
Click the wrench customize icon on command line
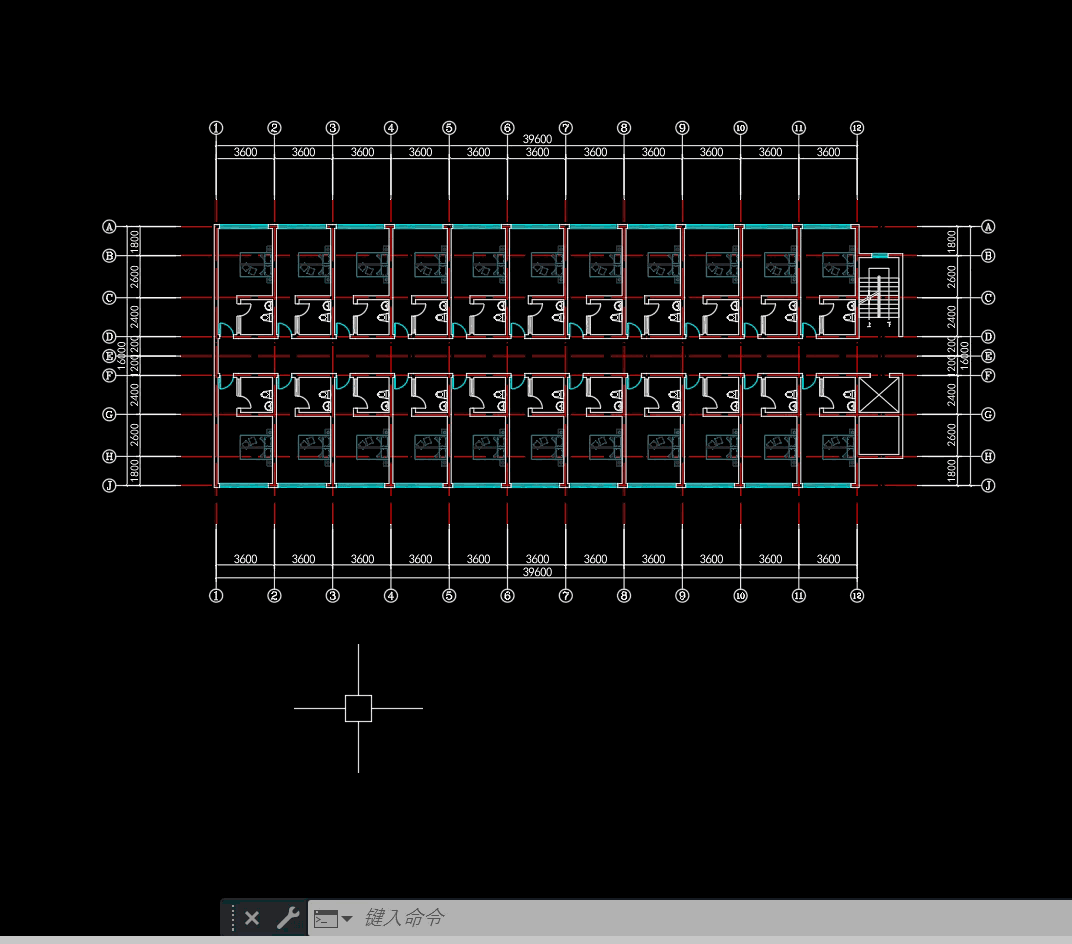pos(288,918)
